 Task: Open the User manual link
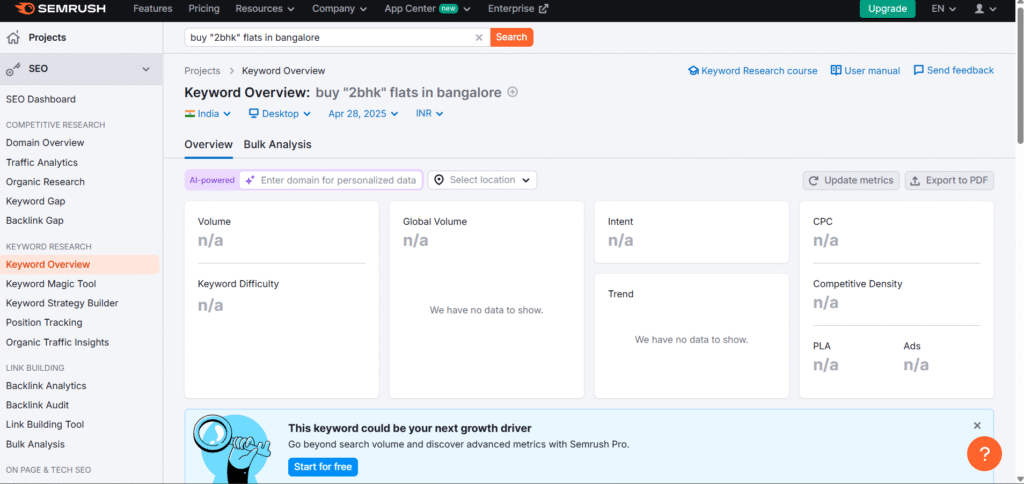865,71
